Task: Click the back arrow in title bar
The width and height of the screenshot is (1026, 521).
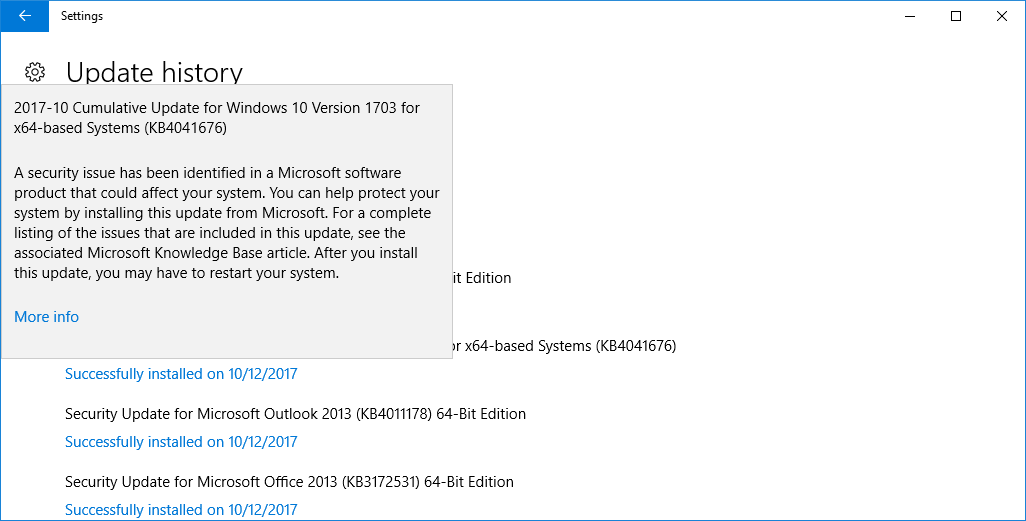Action: click(24, 16)
